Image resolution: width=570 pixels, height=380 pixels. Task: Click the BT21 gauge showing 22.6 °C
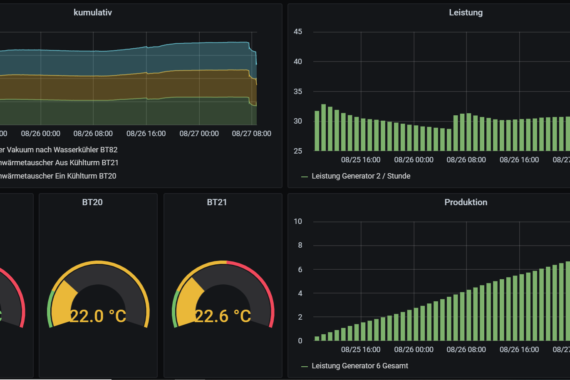pyautogui.click(x=223, y=295)
